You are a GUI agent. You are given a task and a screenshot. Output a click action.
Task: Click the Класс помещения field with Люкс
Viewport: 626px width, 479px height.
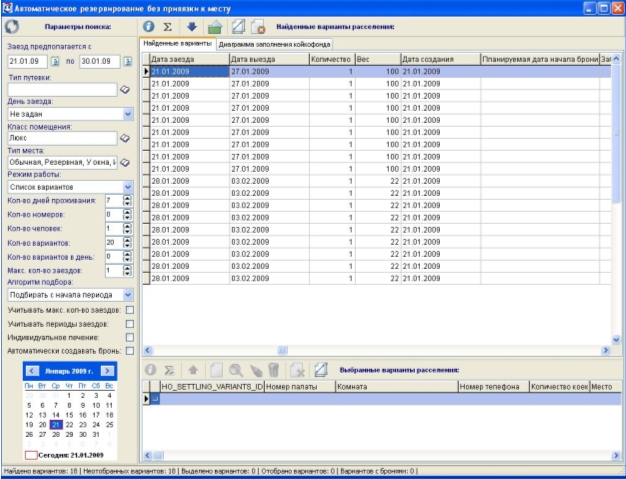[62, 138]
